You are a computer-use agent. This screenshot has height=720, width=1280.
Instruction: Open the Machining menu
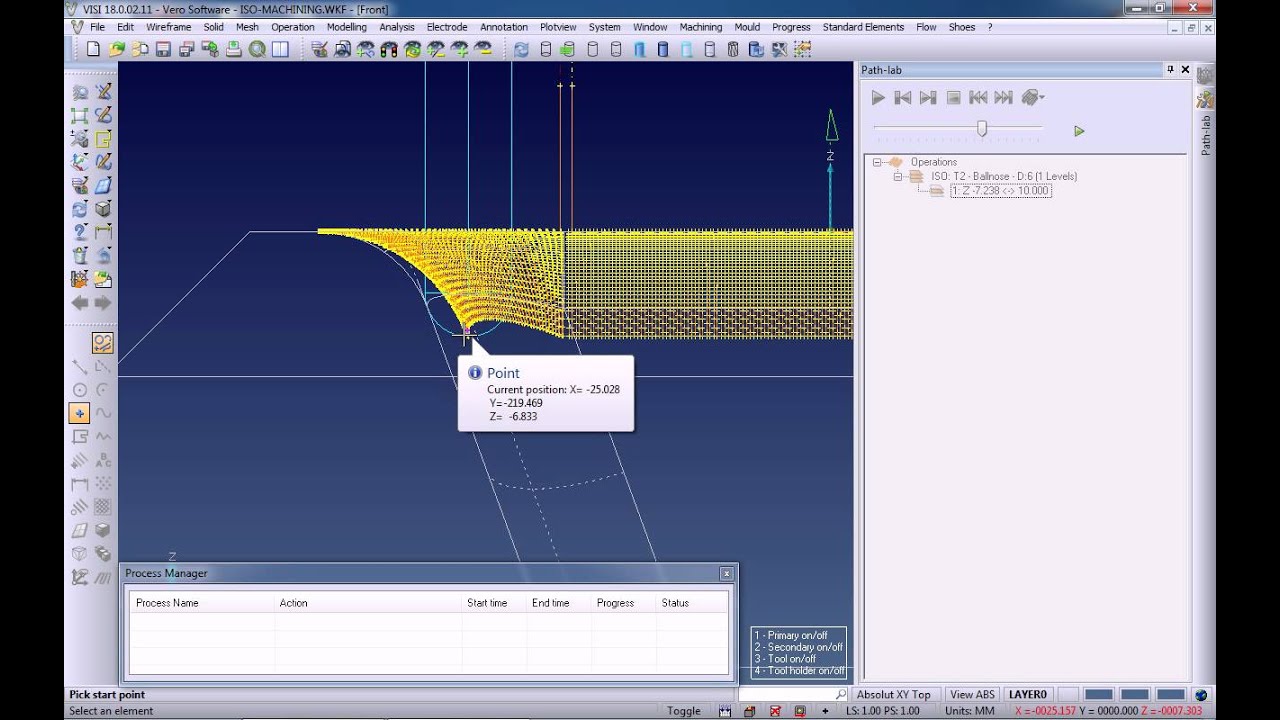coord(700,27)
